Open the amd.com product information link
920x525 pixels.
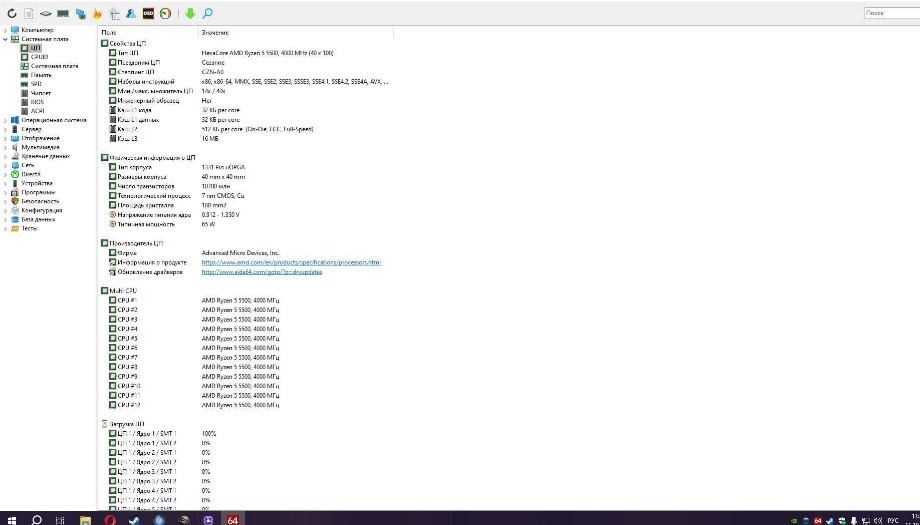(x=291, y=262)
